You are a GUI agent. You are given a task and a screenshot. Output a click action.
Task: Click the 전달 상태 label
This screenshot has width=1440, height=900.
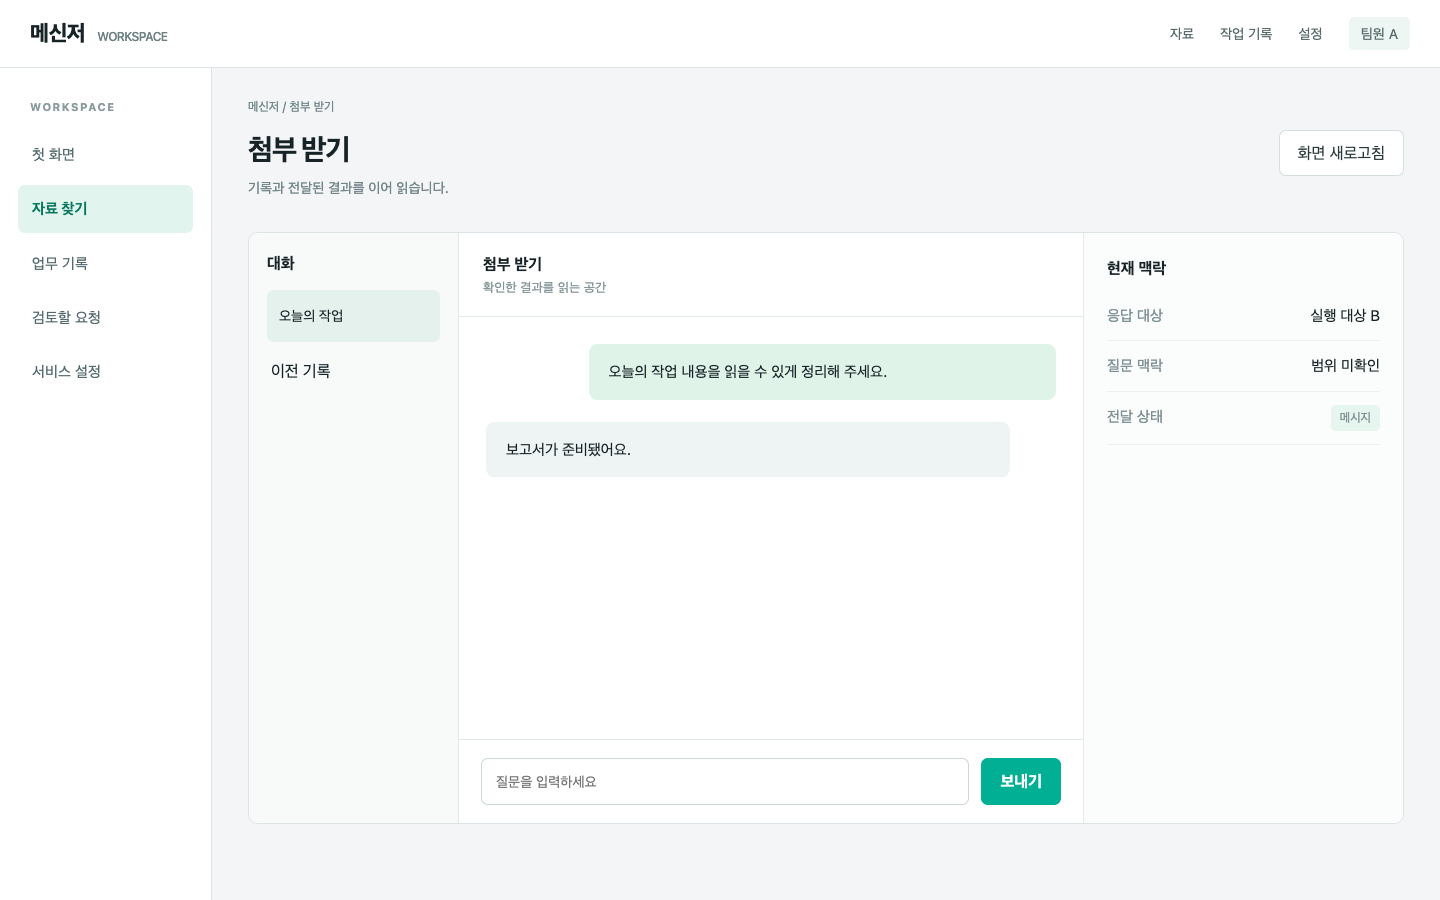tap(1135, 417)
